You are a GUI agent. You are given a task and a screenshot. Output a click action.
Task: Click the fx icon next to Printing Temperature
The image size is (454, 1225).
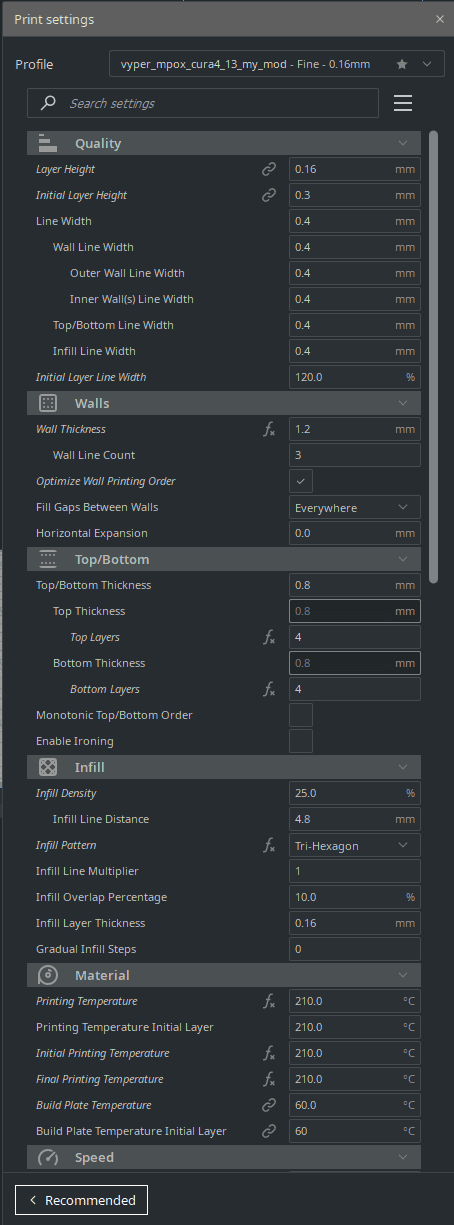pyautogui.click(x=268, y=1001)
